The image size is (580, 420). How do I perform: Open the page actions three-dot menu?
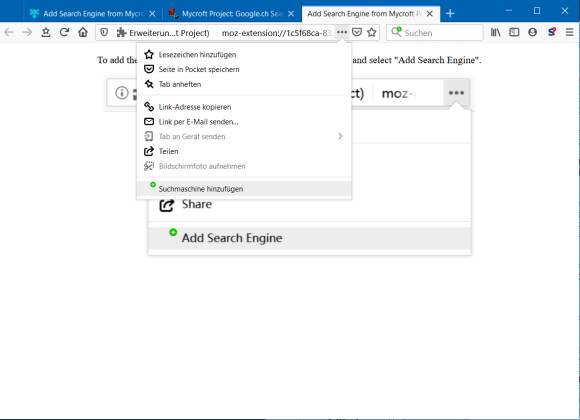pos(342,33)
